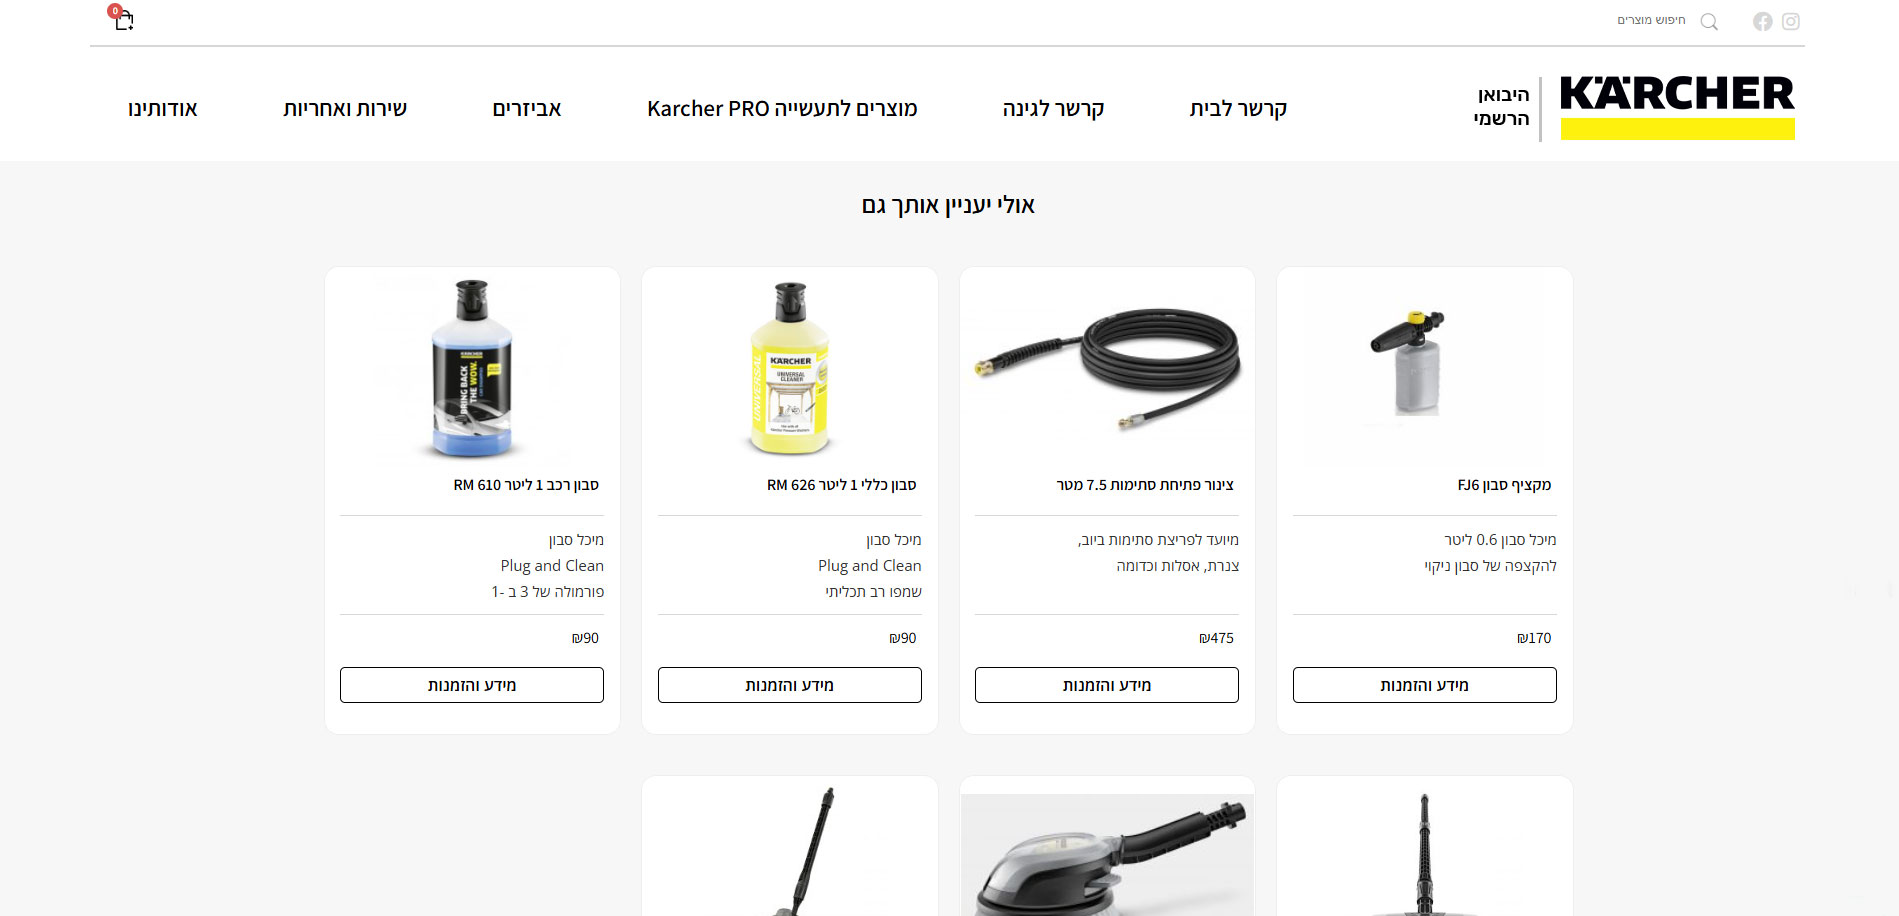Screen dimensions: 1899x916
Task: Open the קרשר לבית menu
Action: [1238, 108]
